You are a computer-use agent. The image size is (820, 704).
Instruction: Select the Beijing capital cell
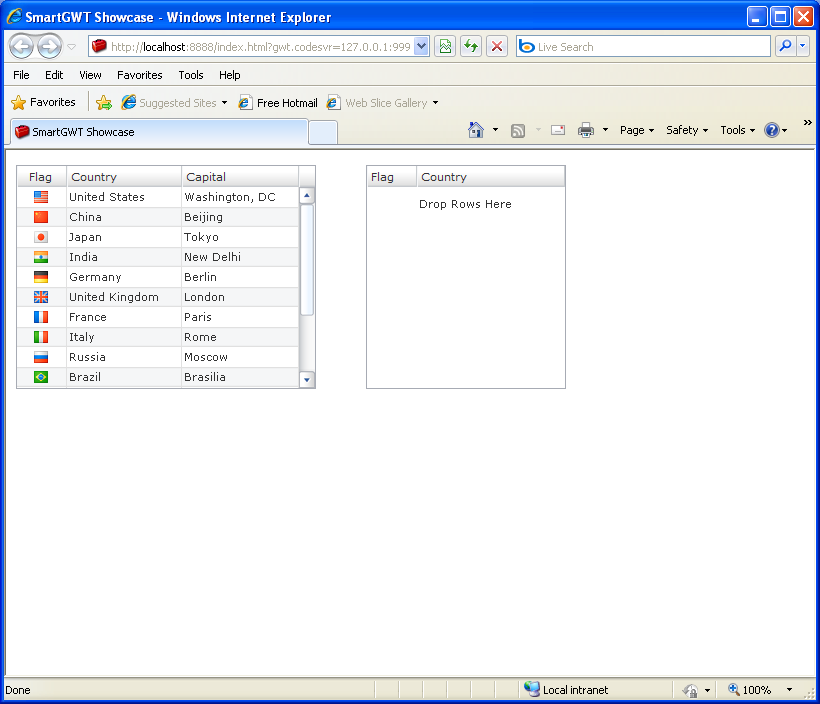240,217
